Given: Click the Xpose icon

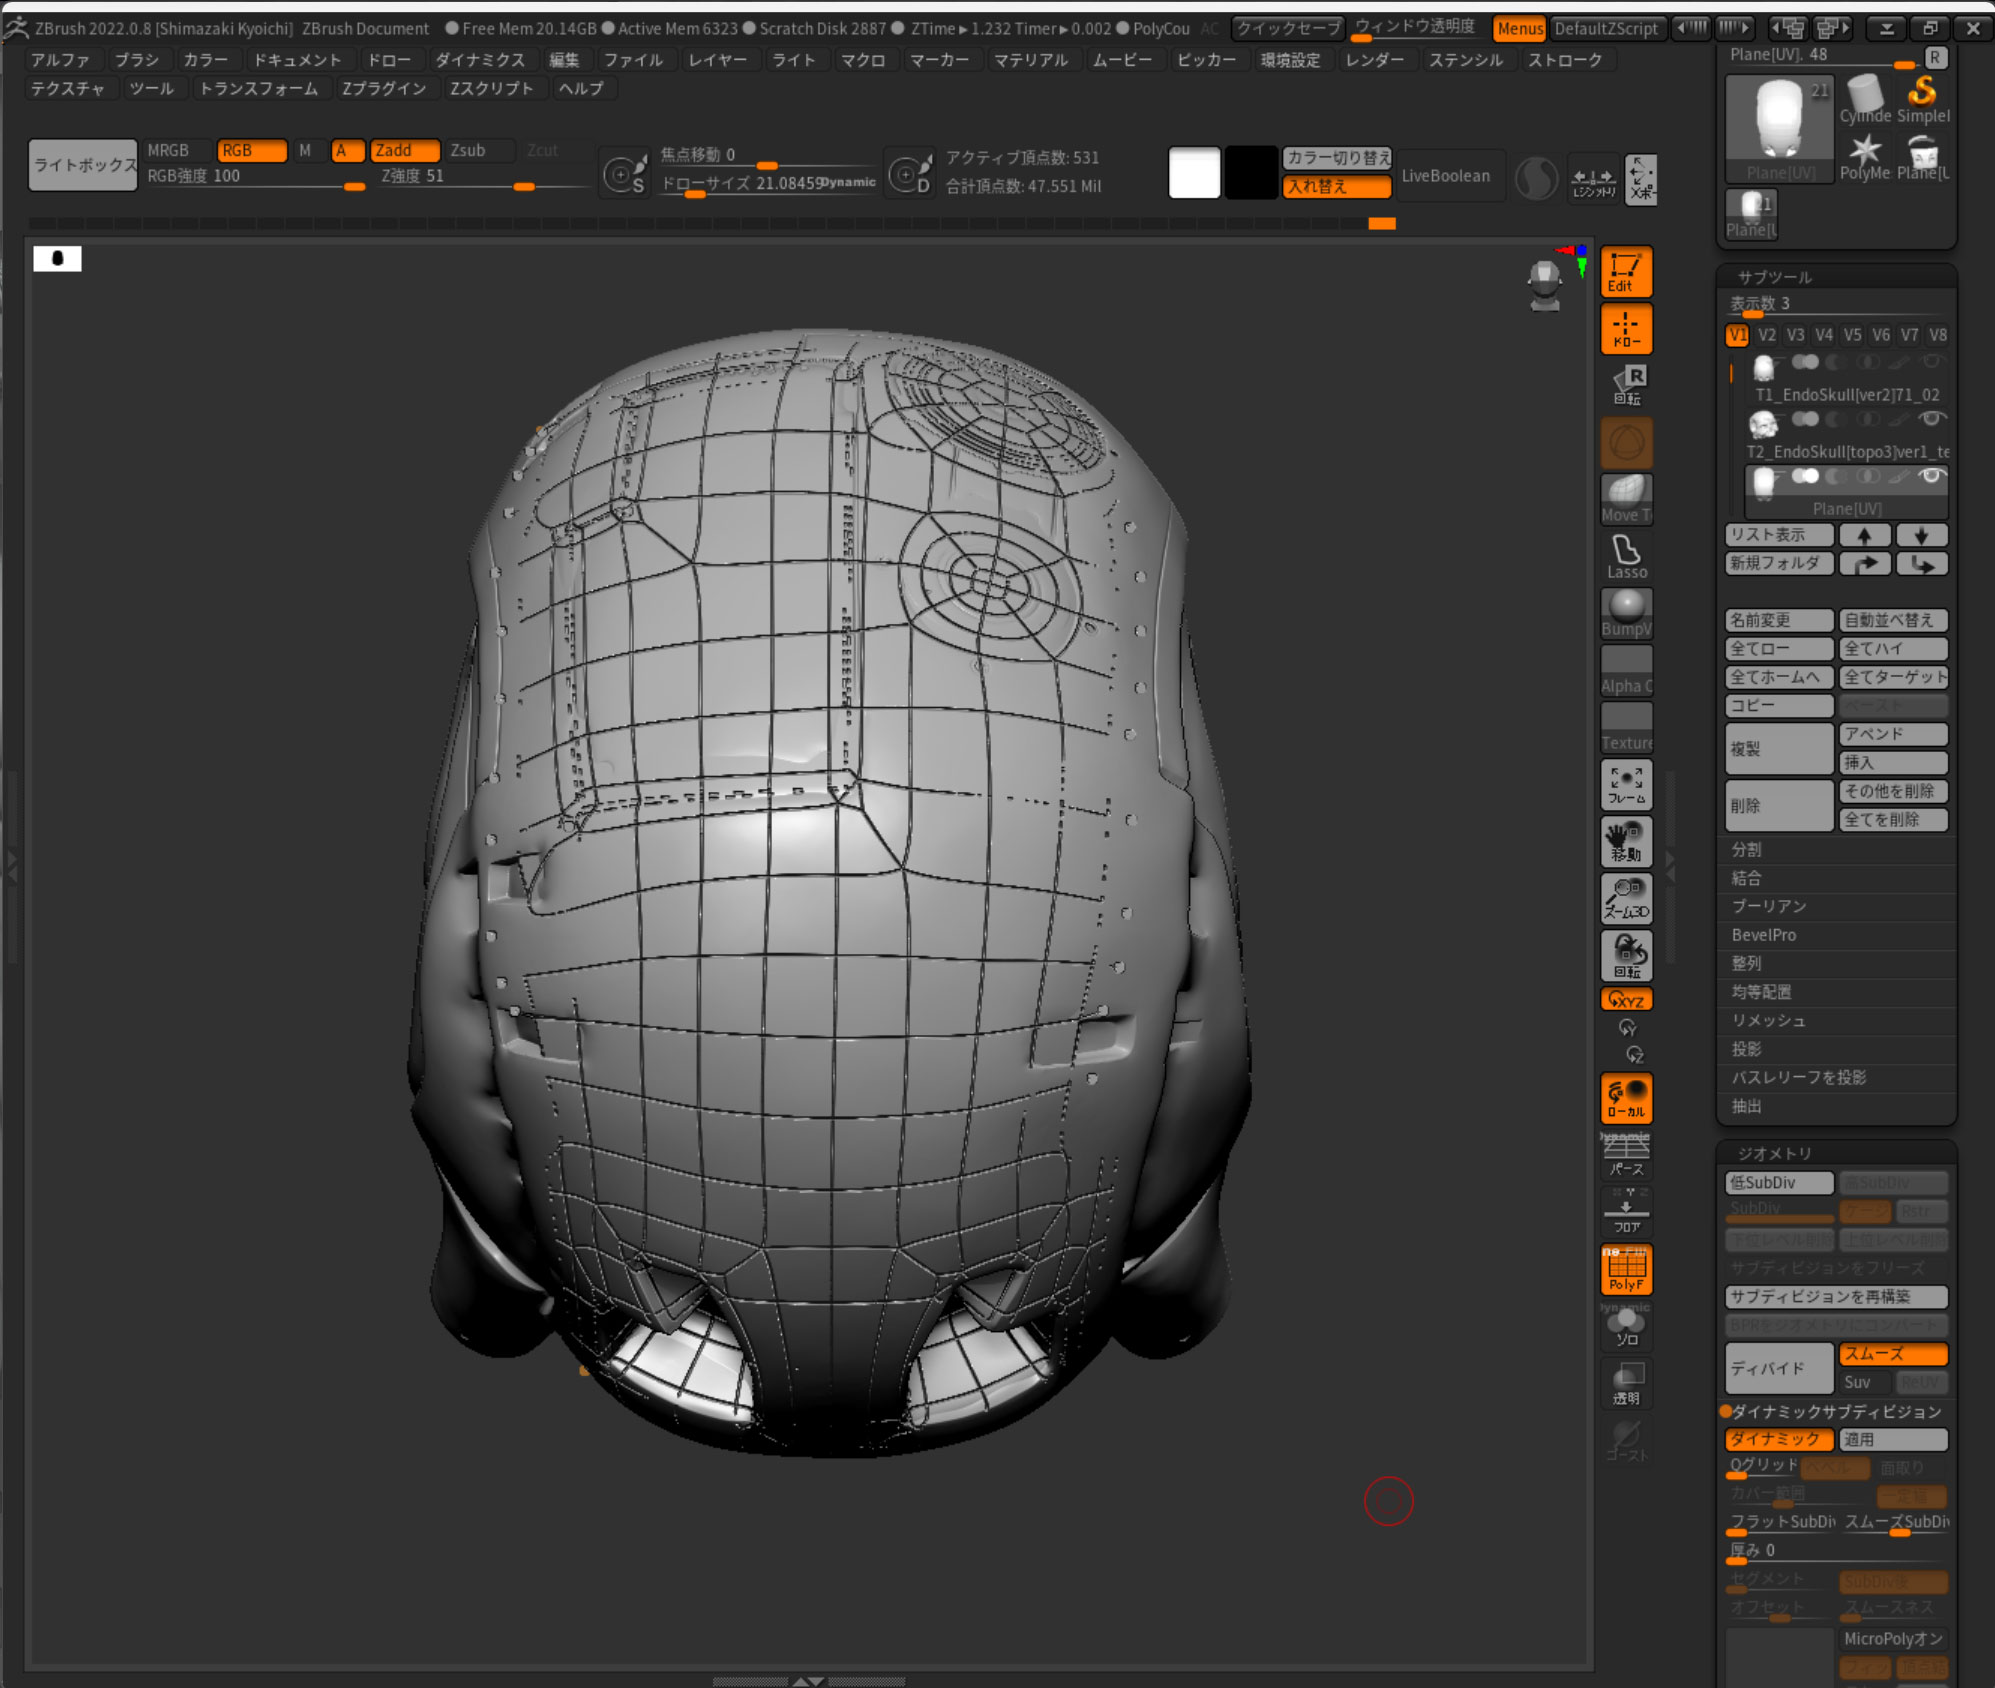Looking at the screenshot, I should [x=1641, y=180].
